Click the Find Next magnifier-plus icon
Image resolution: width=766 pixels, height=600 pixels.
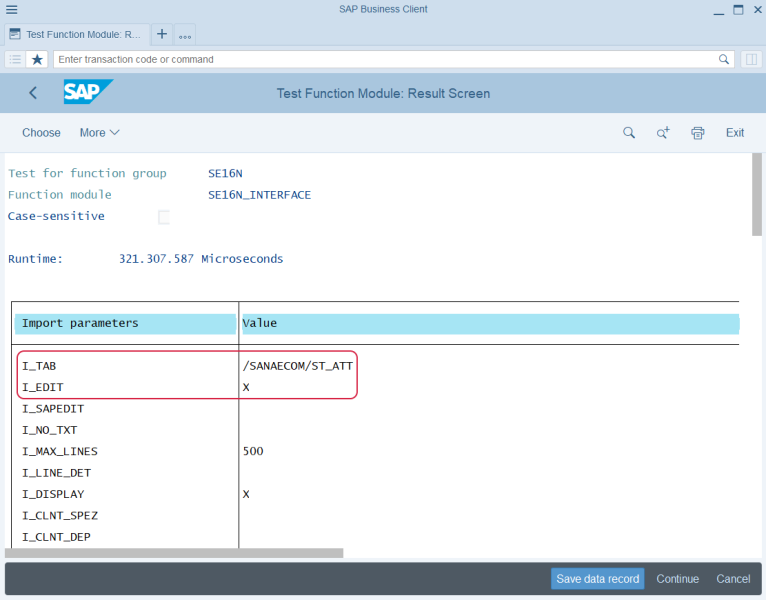[x=663, y=132]
